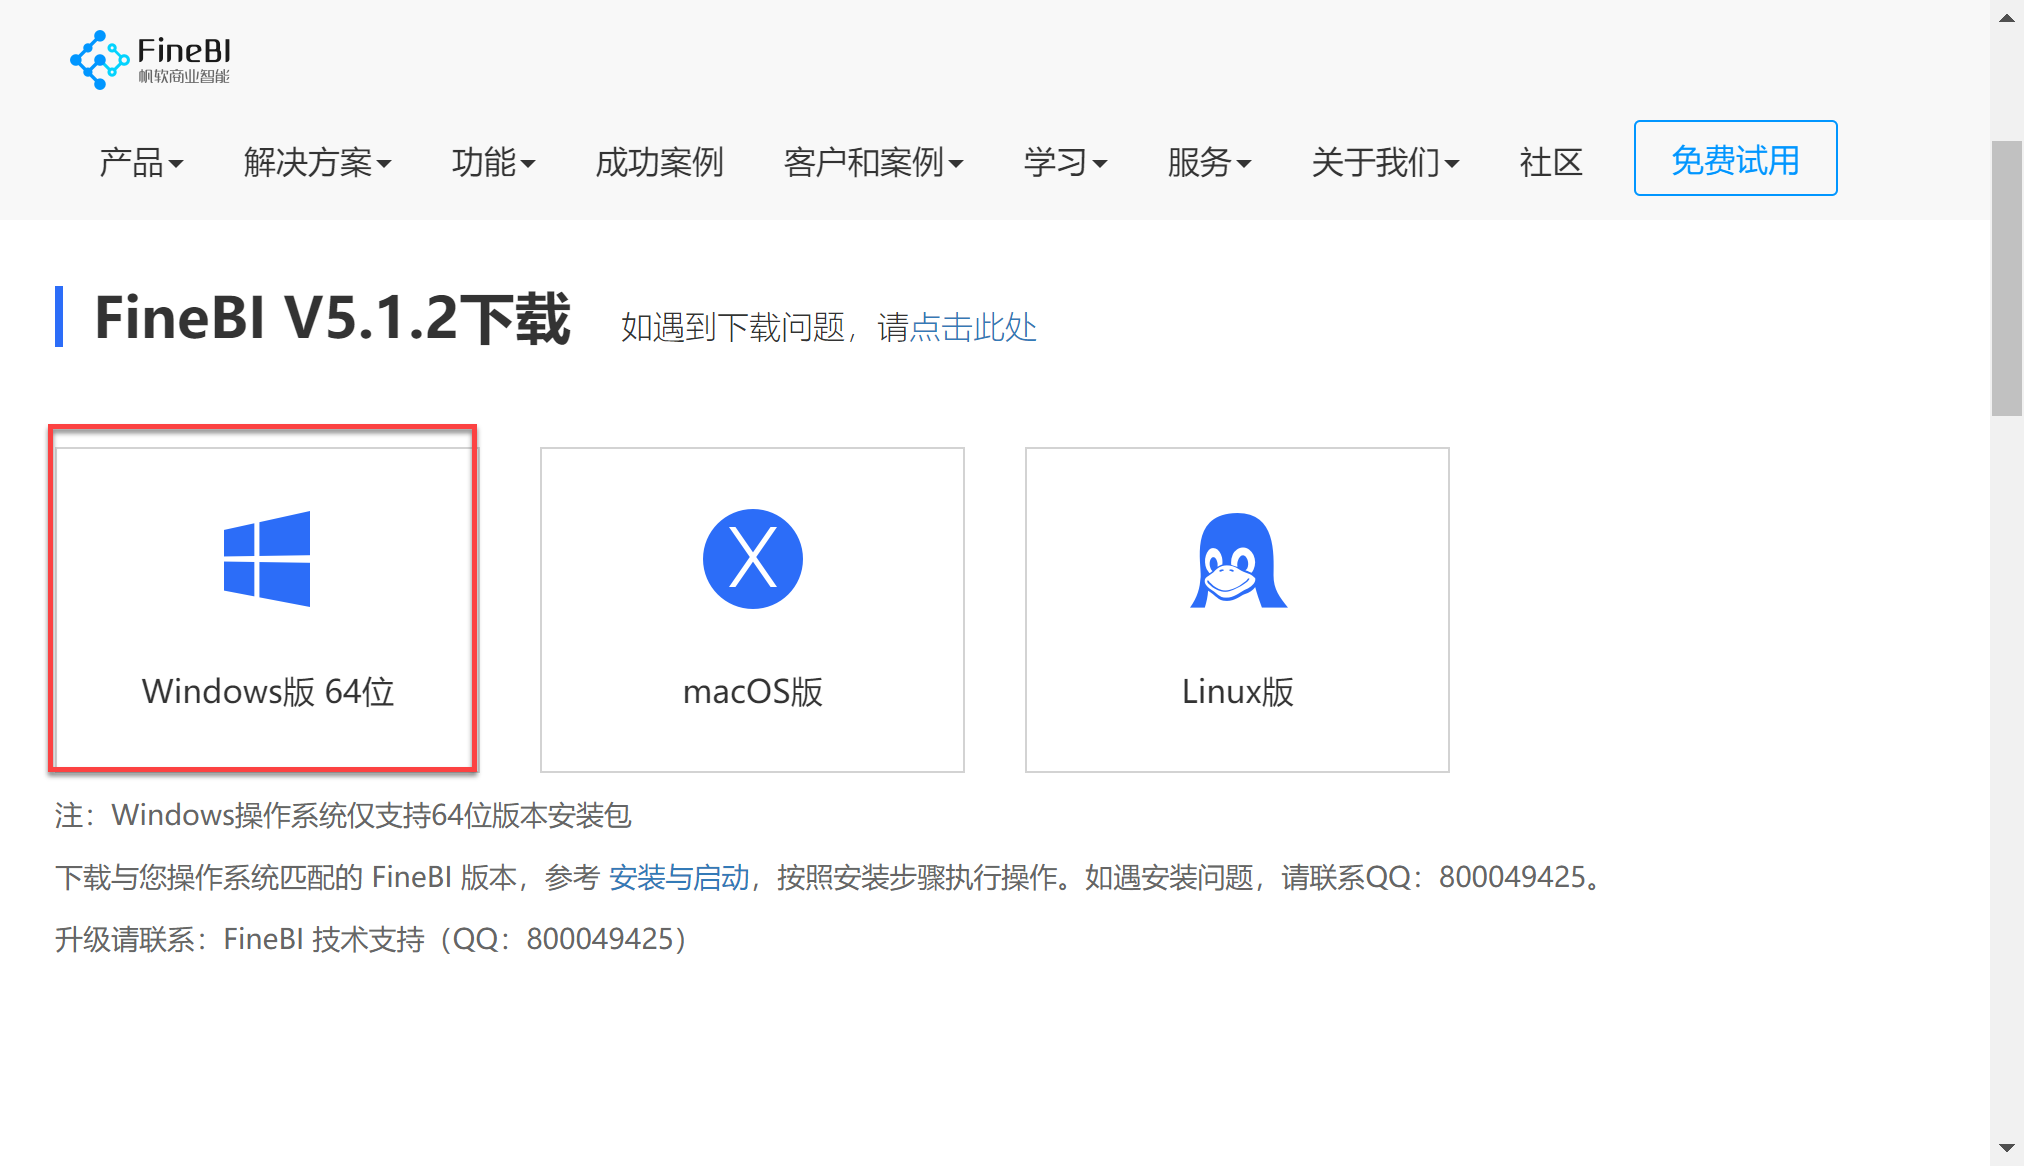Click the vertical scrollbar thumb
This screenshot has width=2024, height=1166.
[2006, 279]
